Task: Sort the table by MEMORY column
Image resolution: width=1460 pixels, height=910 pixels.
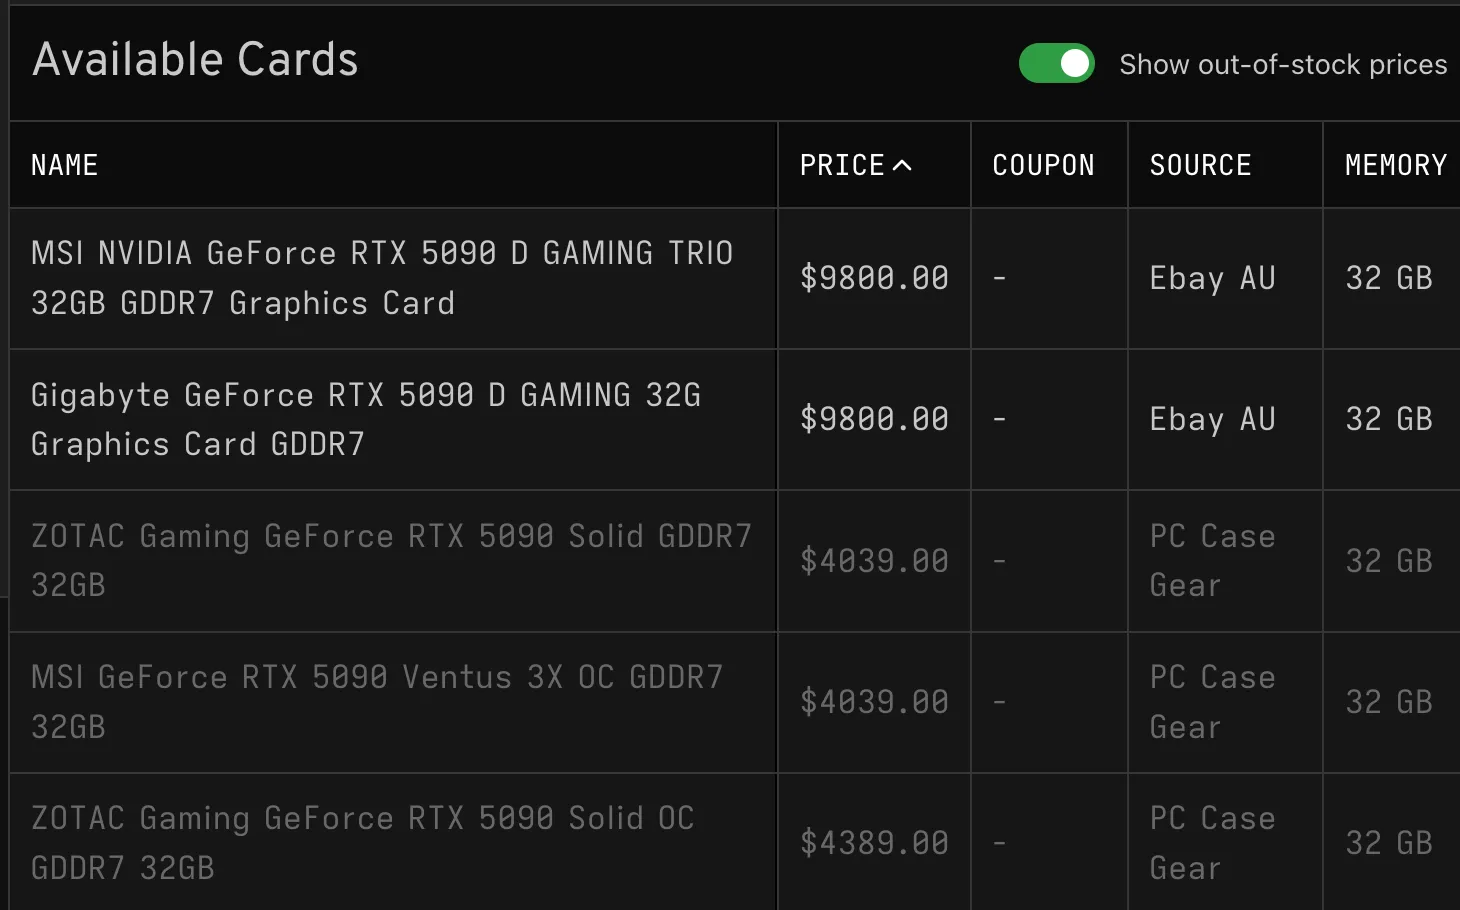Action: tap(1394, 164)
